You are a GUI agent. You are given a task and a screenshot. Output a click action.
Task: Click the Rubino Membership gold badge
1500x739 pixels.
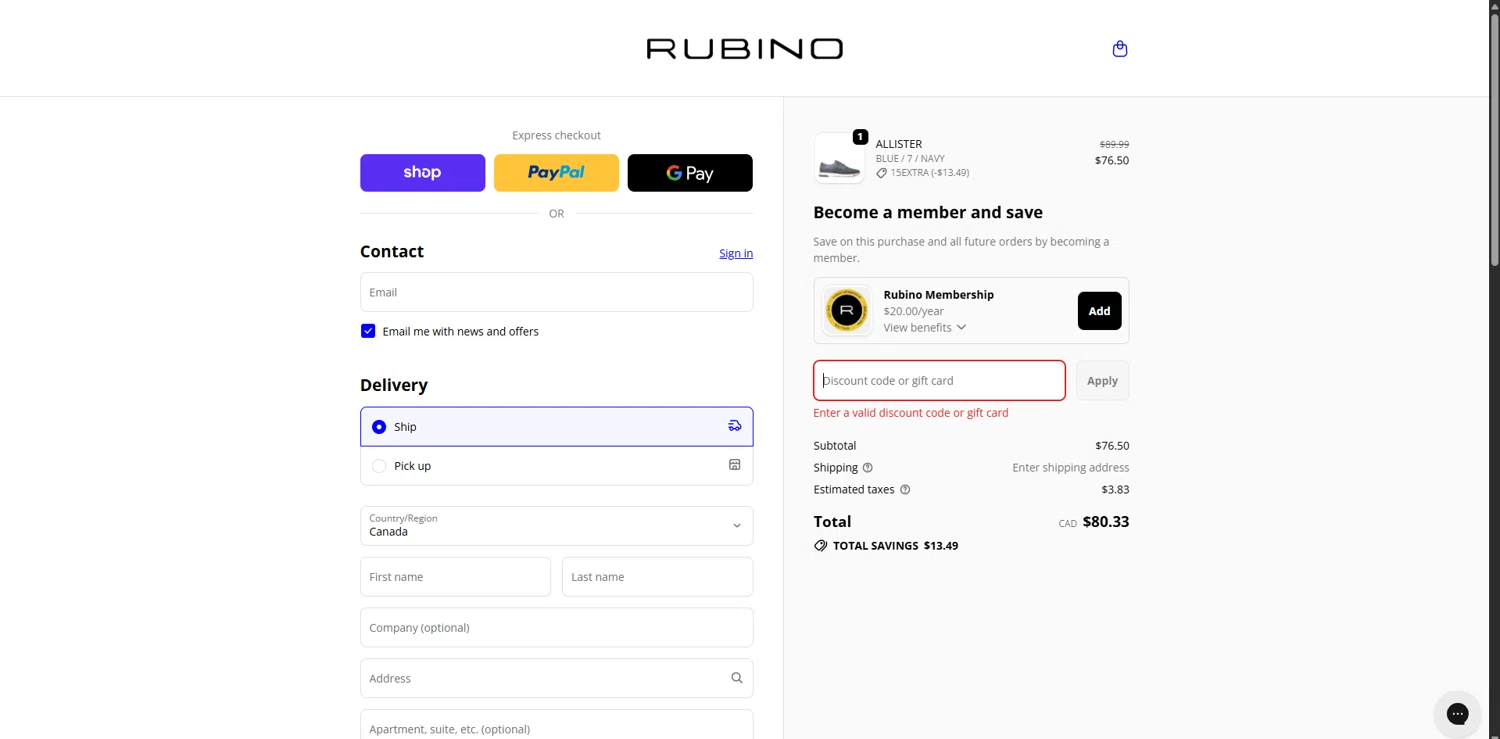(x=846, y=311)
